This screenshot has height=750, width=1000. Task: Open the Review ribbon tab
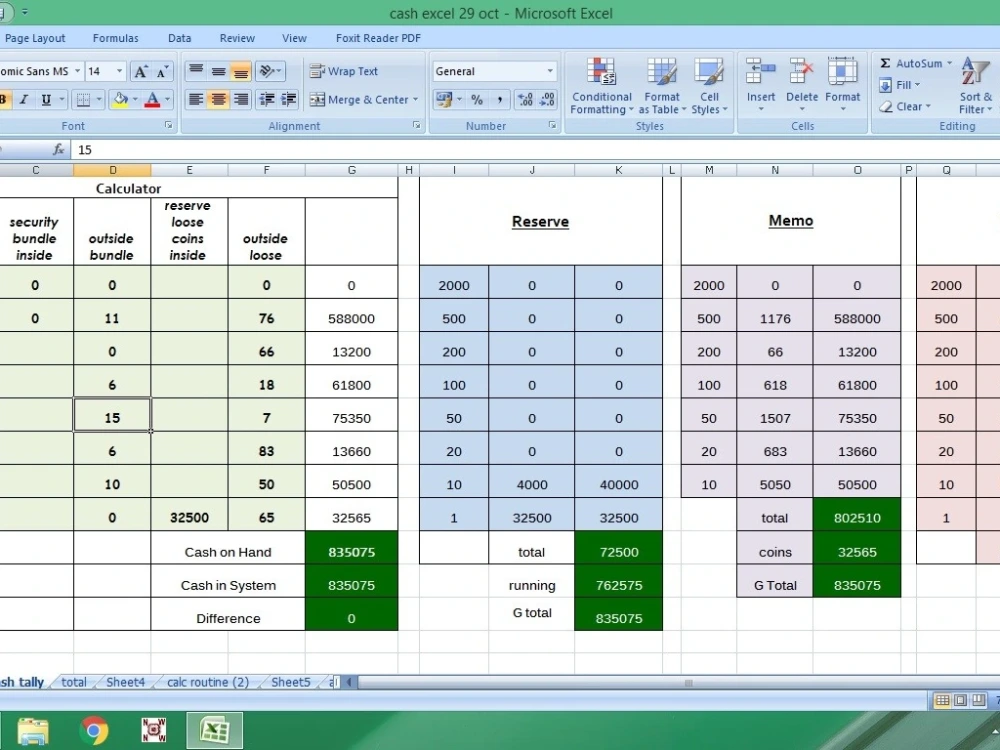tap(237, 38)
